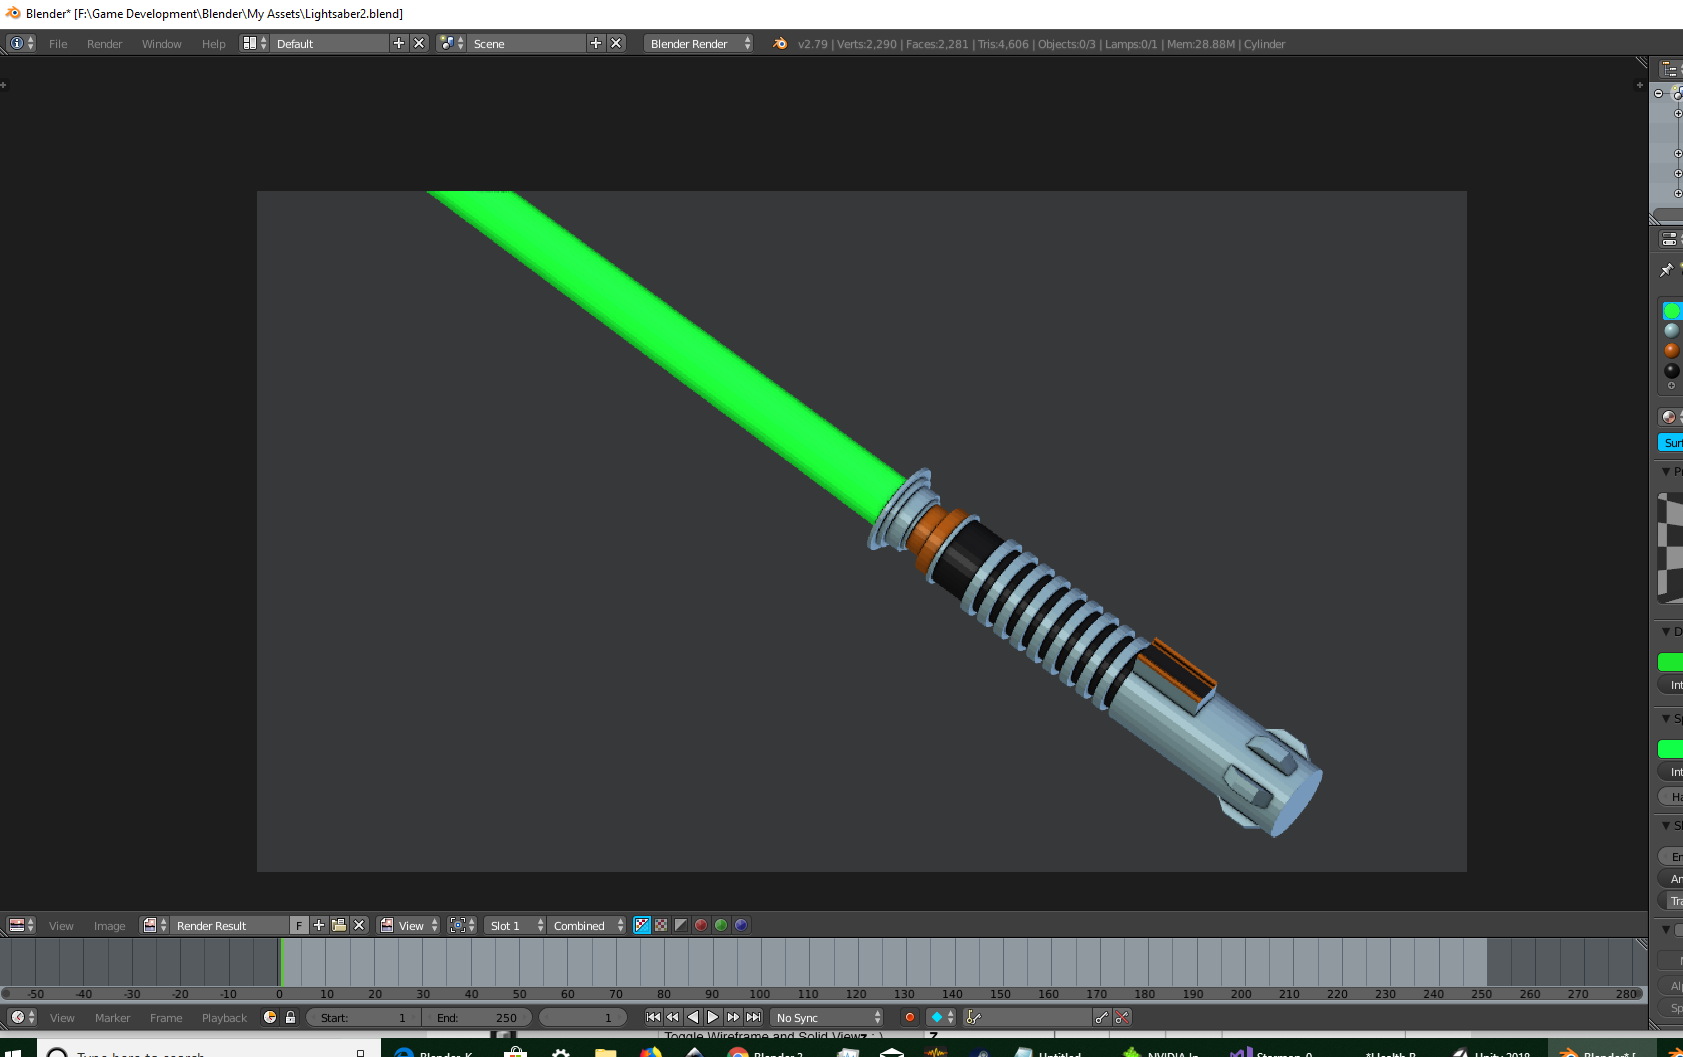Open the Marker menu
This screenshot has width=1683, height=1057.
112,1018
